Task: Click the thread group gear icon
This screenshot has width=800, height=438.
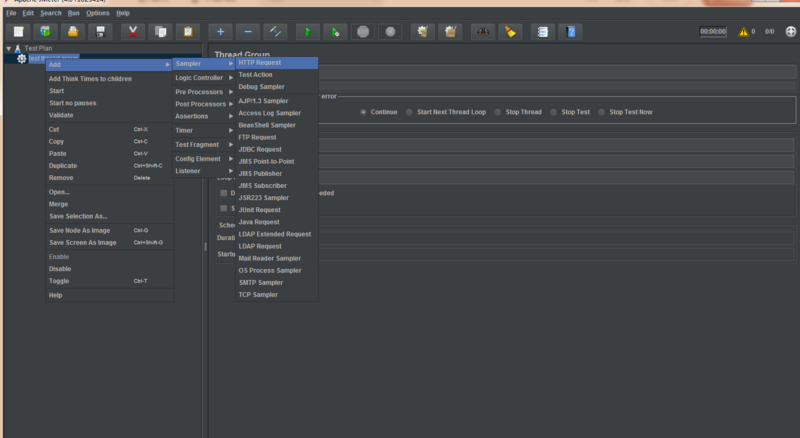Action: 21,59
